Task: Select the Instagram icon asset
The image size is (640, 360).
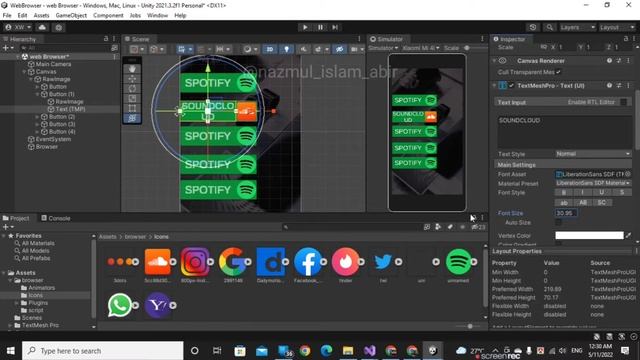Action: (195, 261)
